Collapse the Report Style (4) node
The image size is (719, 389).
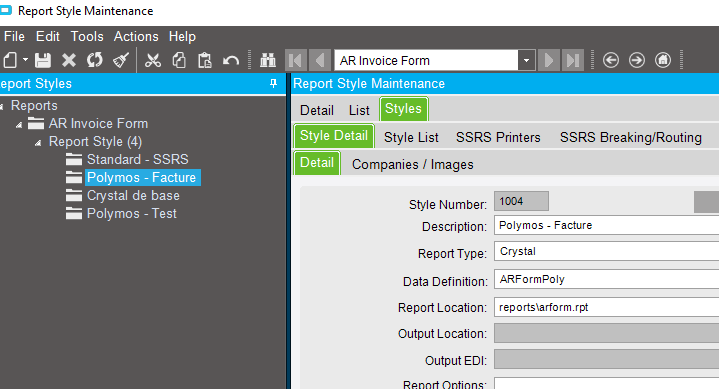[x=38, y=143]
